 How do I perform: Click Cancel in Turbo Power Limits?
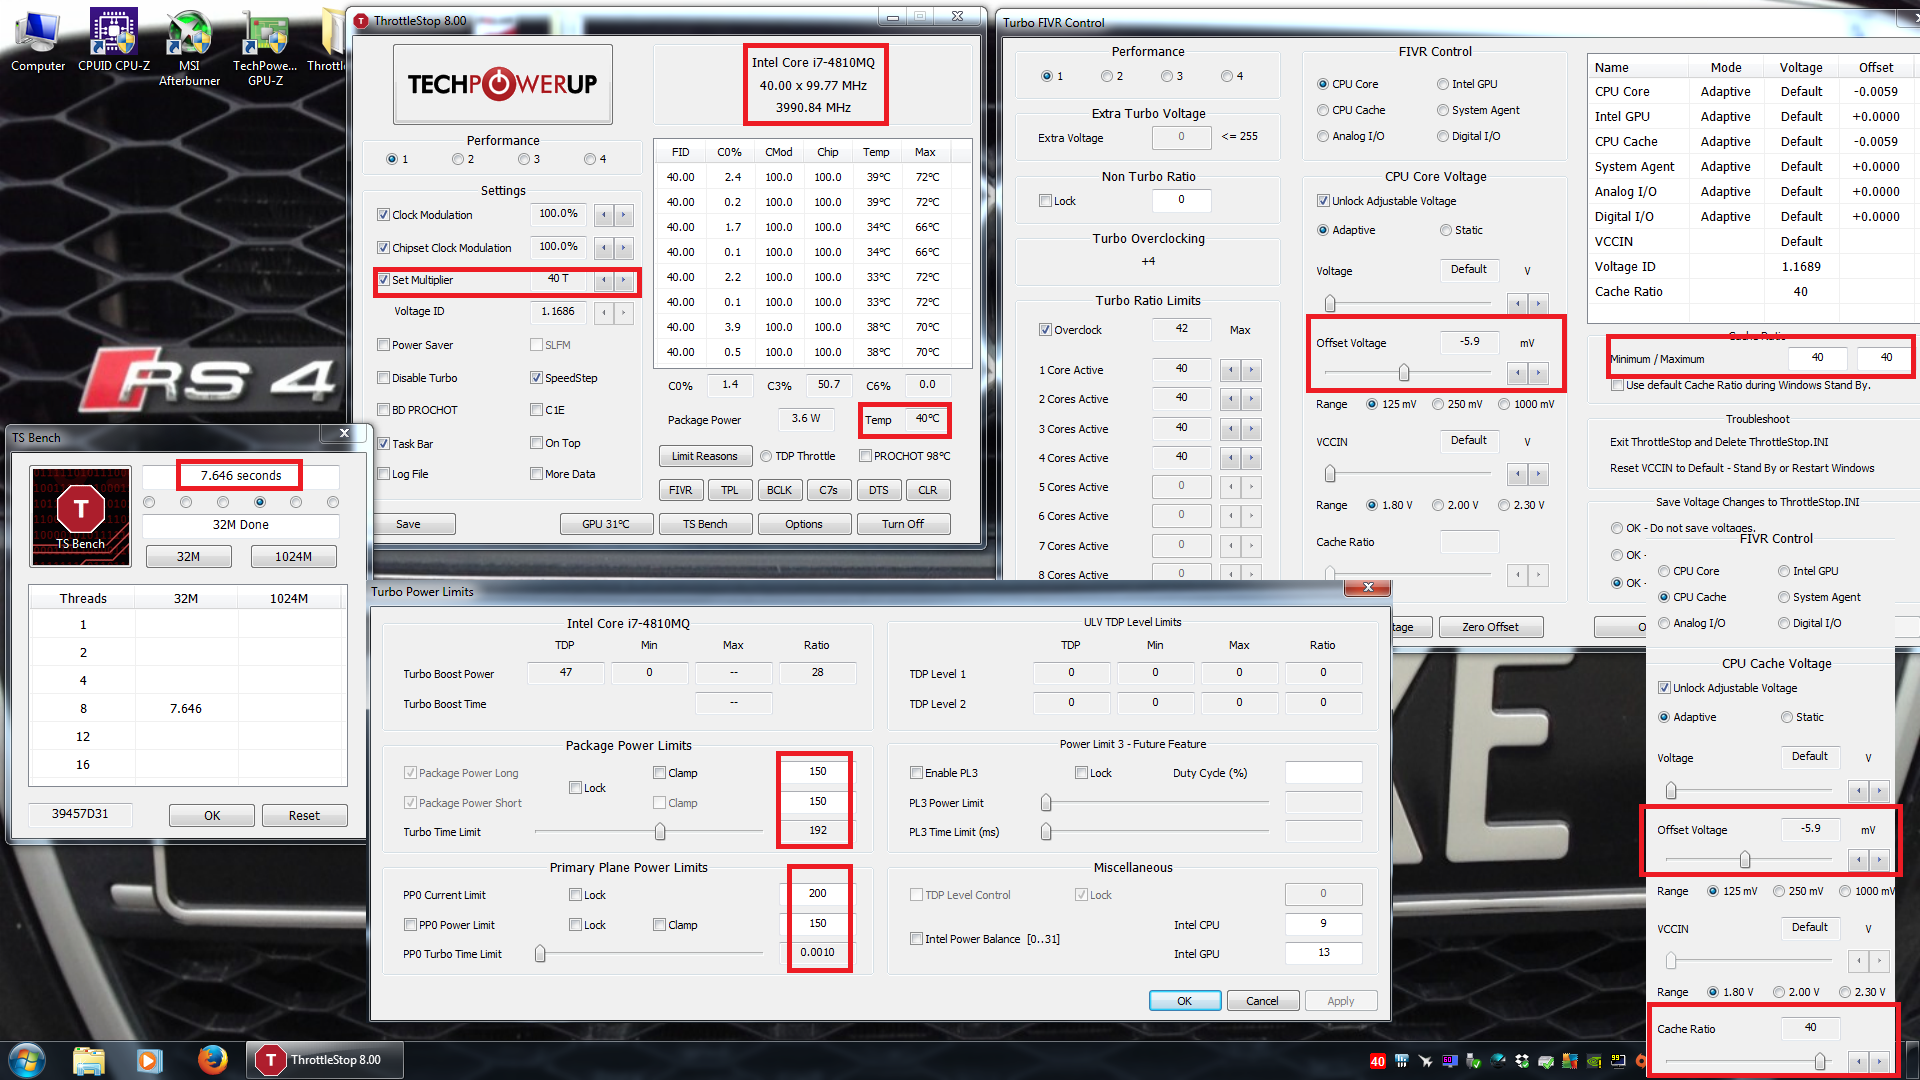pos(1262,1001)
